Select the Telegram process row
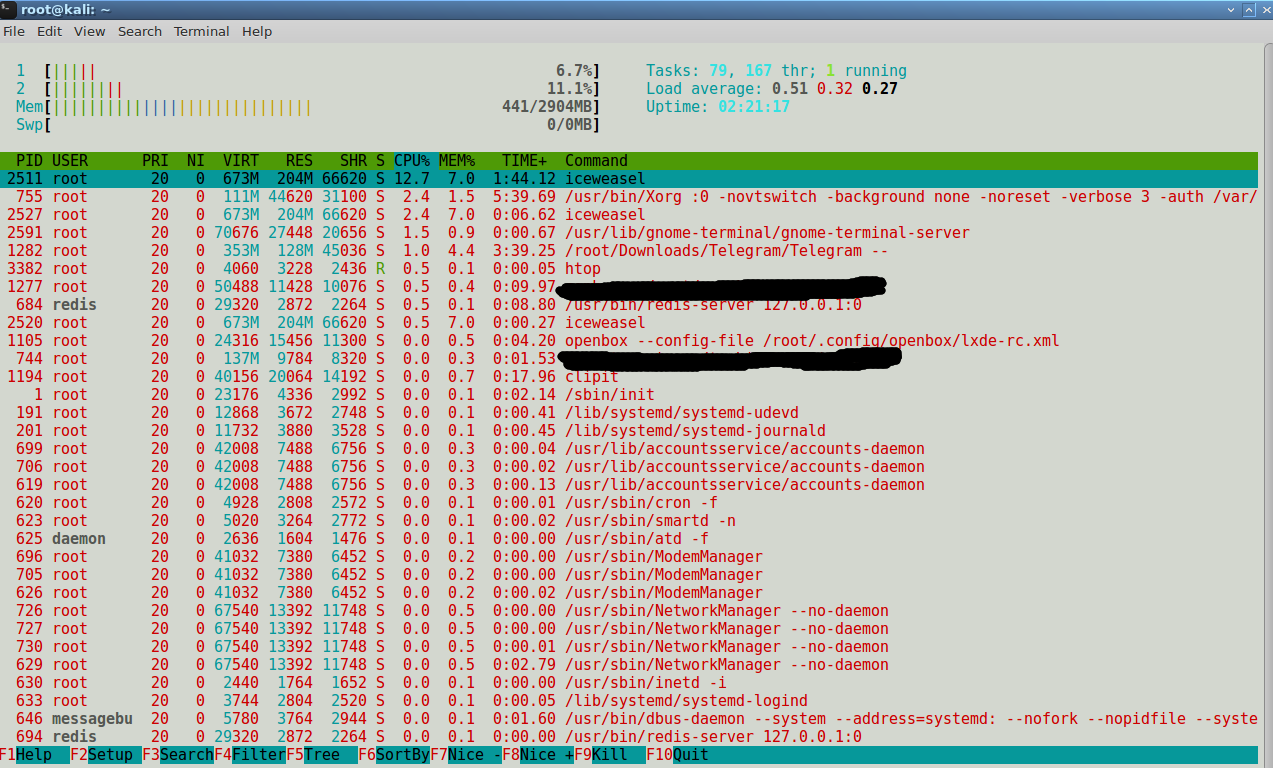Viewport: 1273px width, 768px height. point(640,251)
